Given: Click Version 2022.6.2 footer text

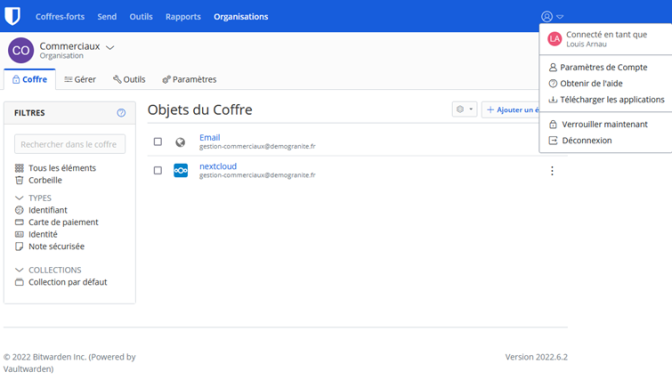Looking at the screenshot, I should pos(536,357).
